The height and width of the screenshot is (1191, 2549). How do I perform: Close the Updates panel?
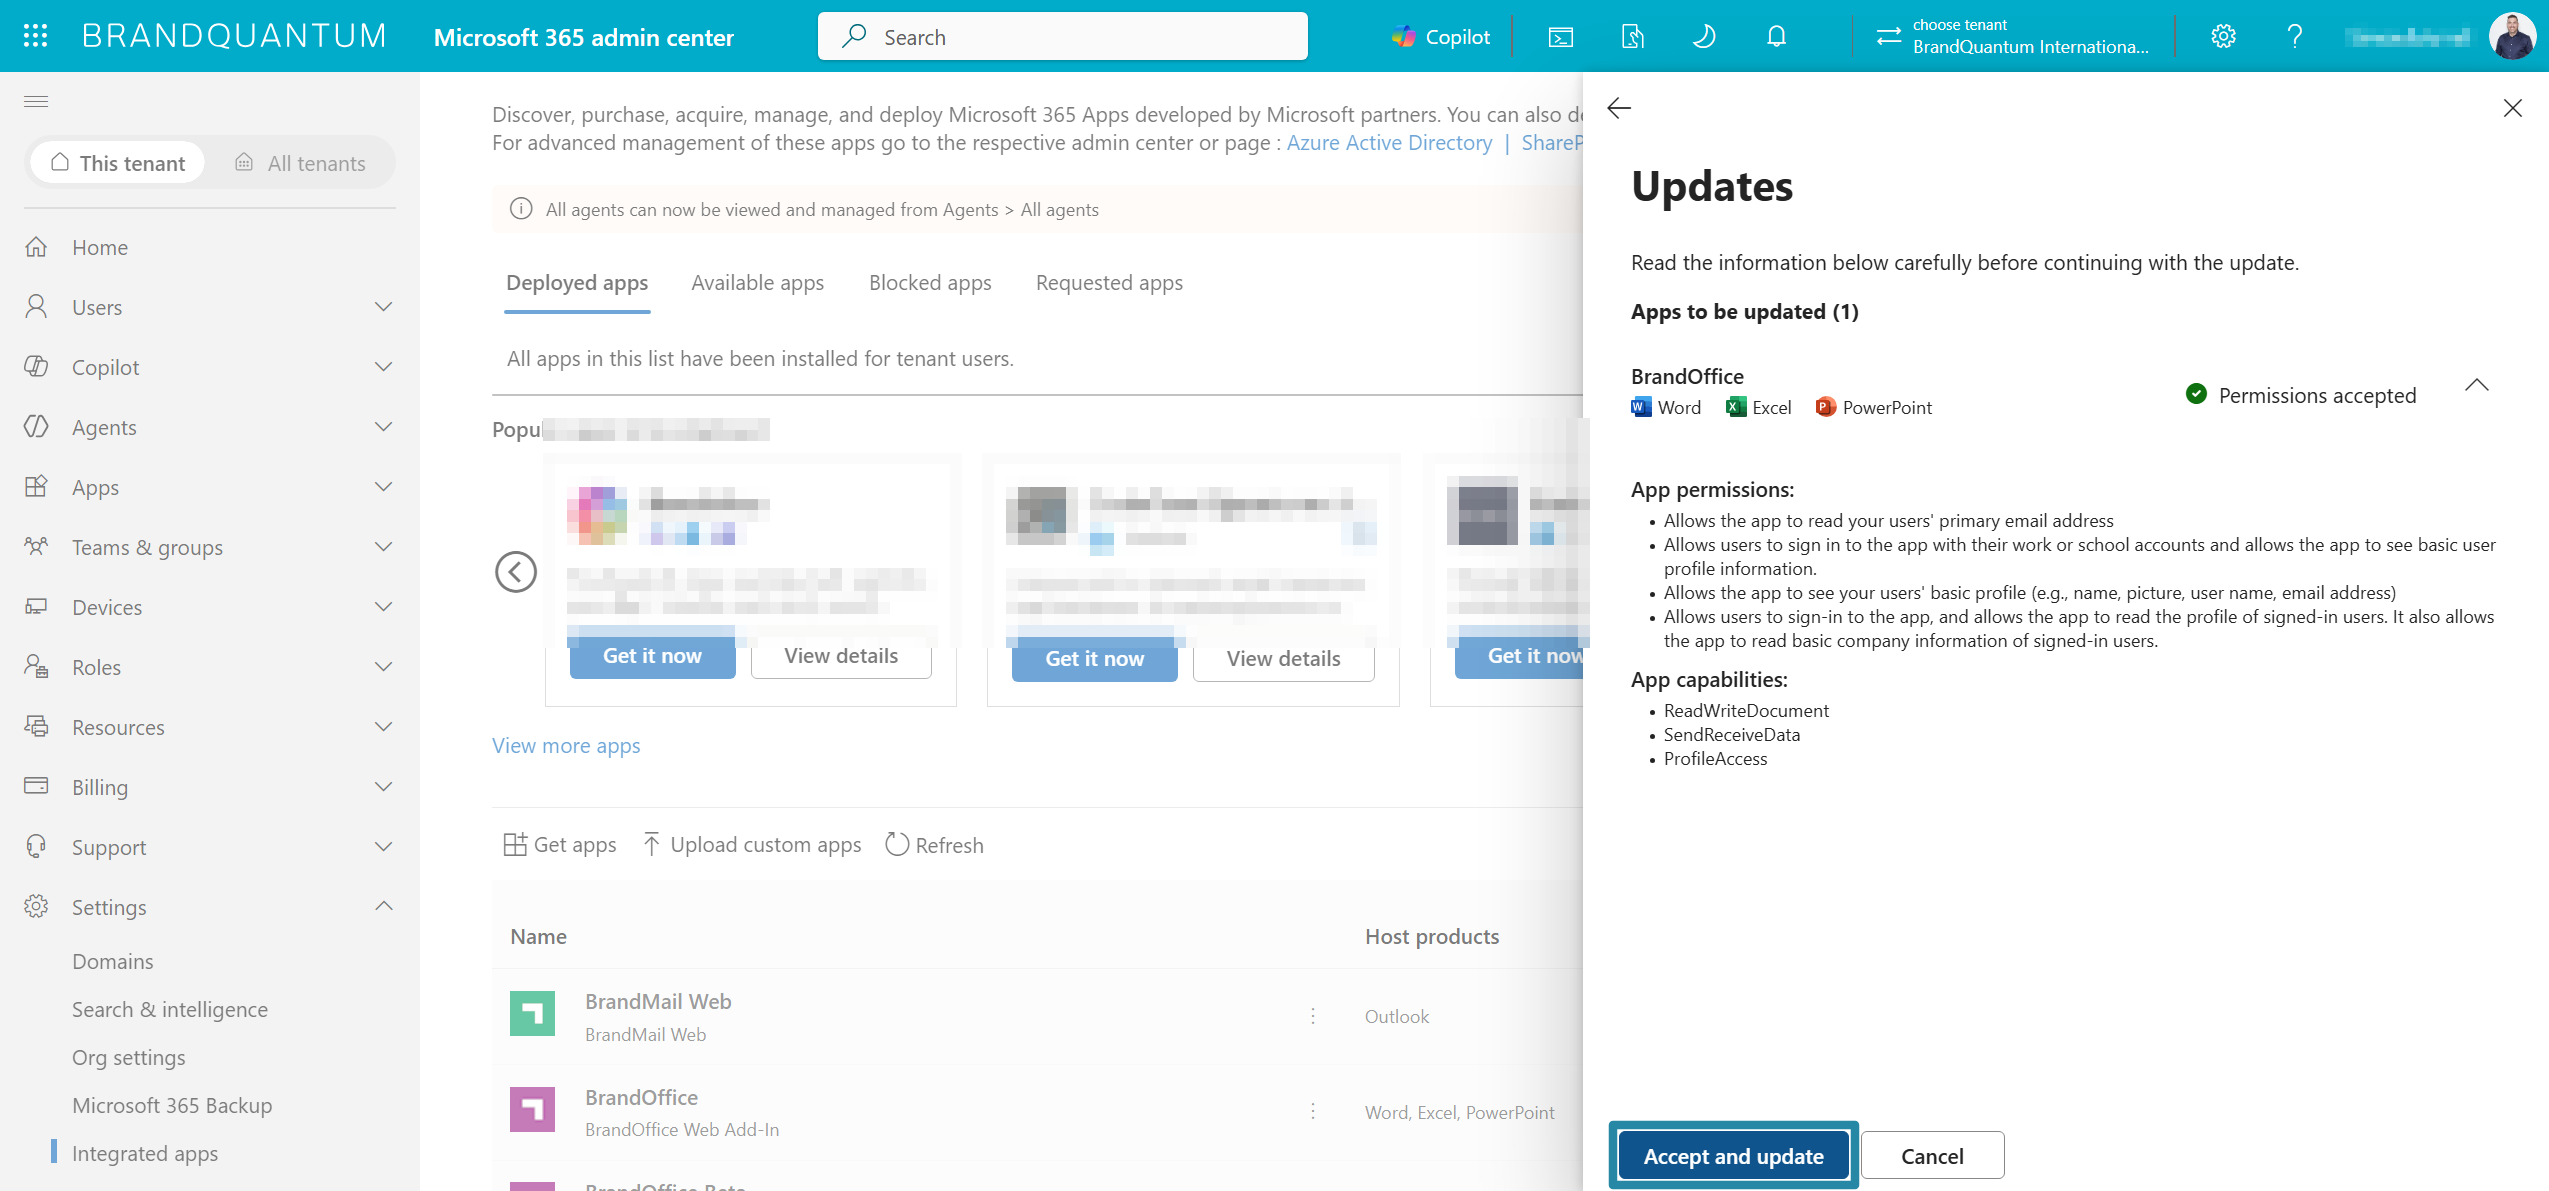2512,108
